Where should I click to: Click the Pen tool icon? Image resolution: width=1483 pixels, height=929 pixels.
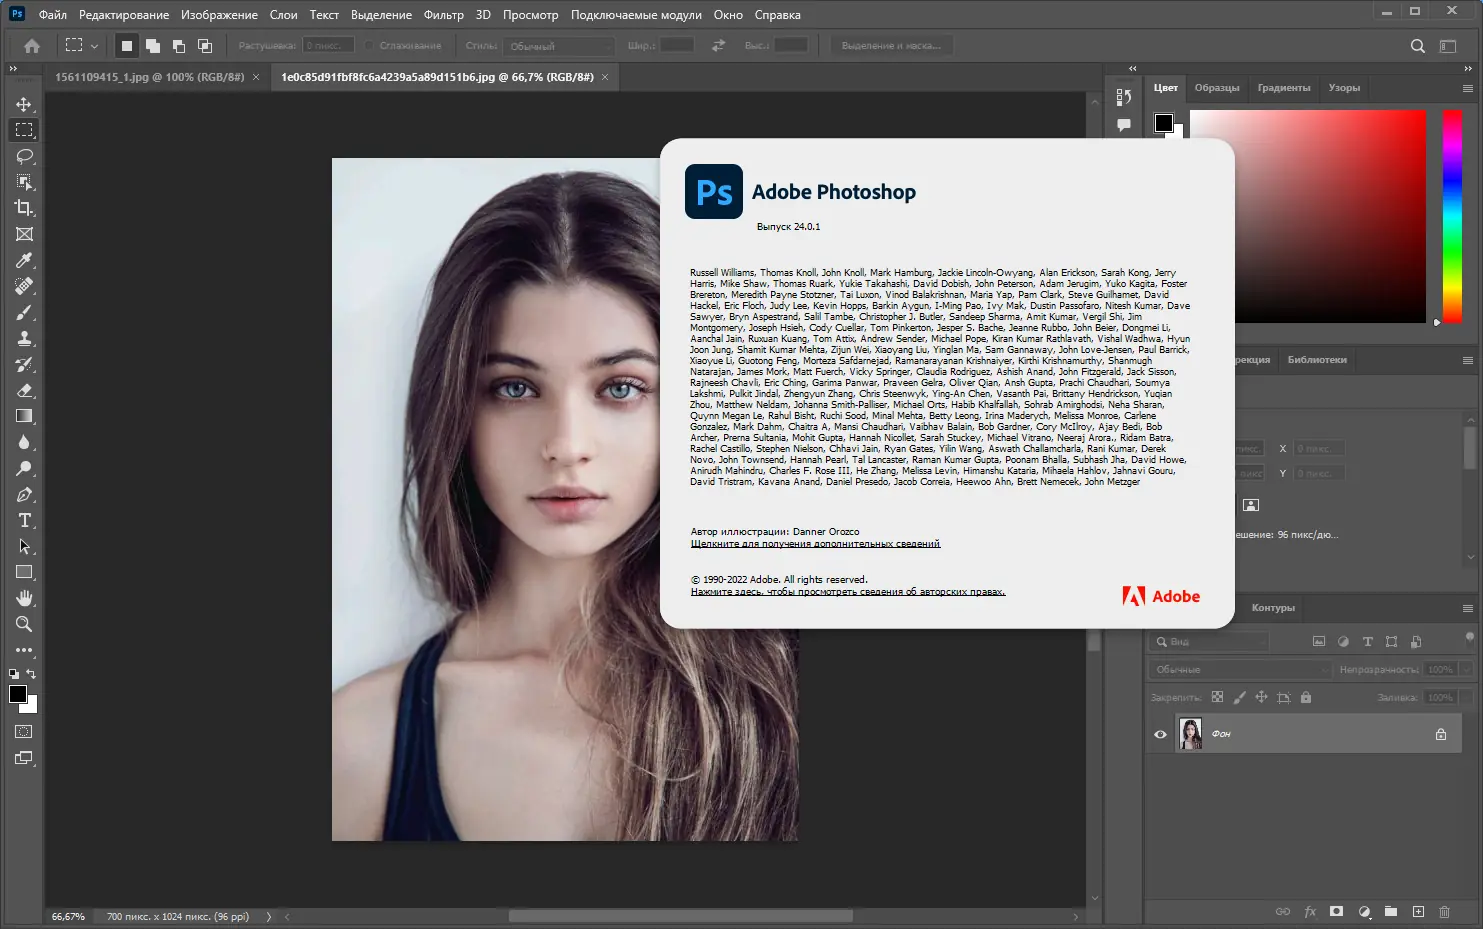coord(24,494)
